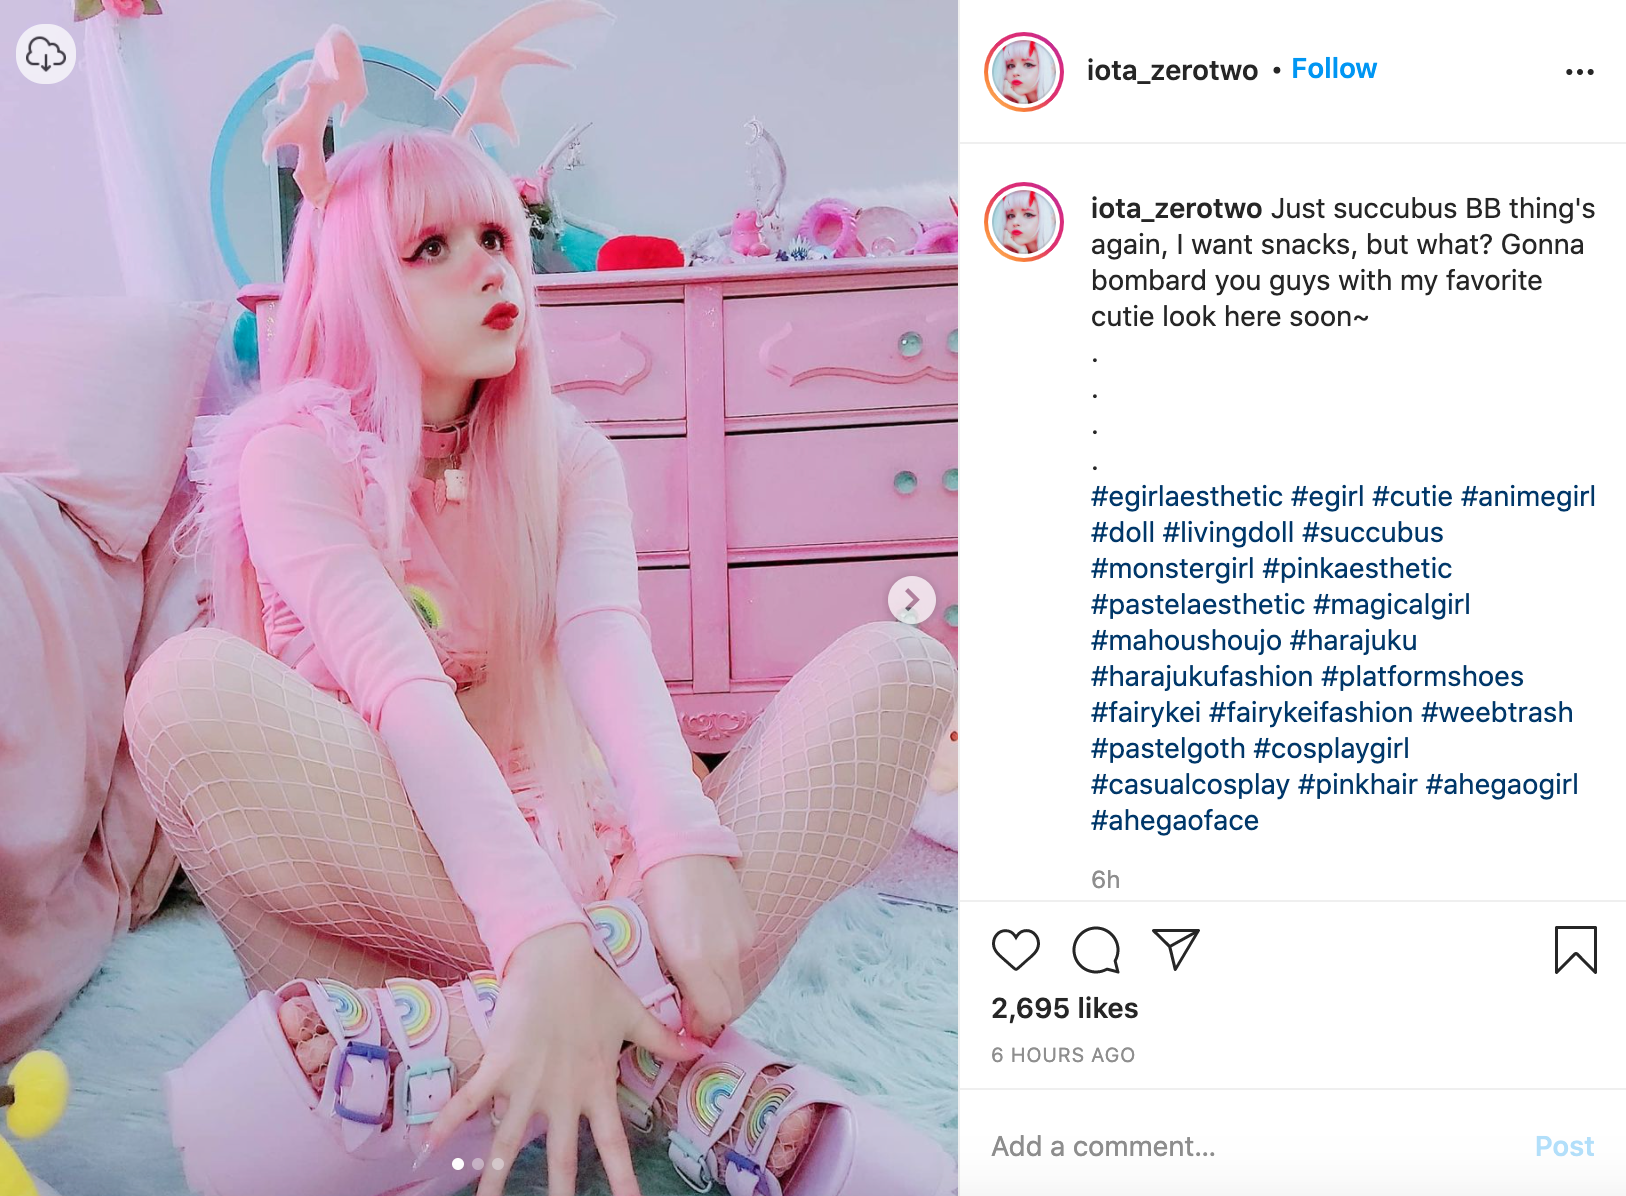The width and height of the screenshot is (1626, 1196).
Task: Open the three-dots more options menu
Action: (1579, 72)
